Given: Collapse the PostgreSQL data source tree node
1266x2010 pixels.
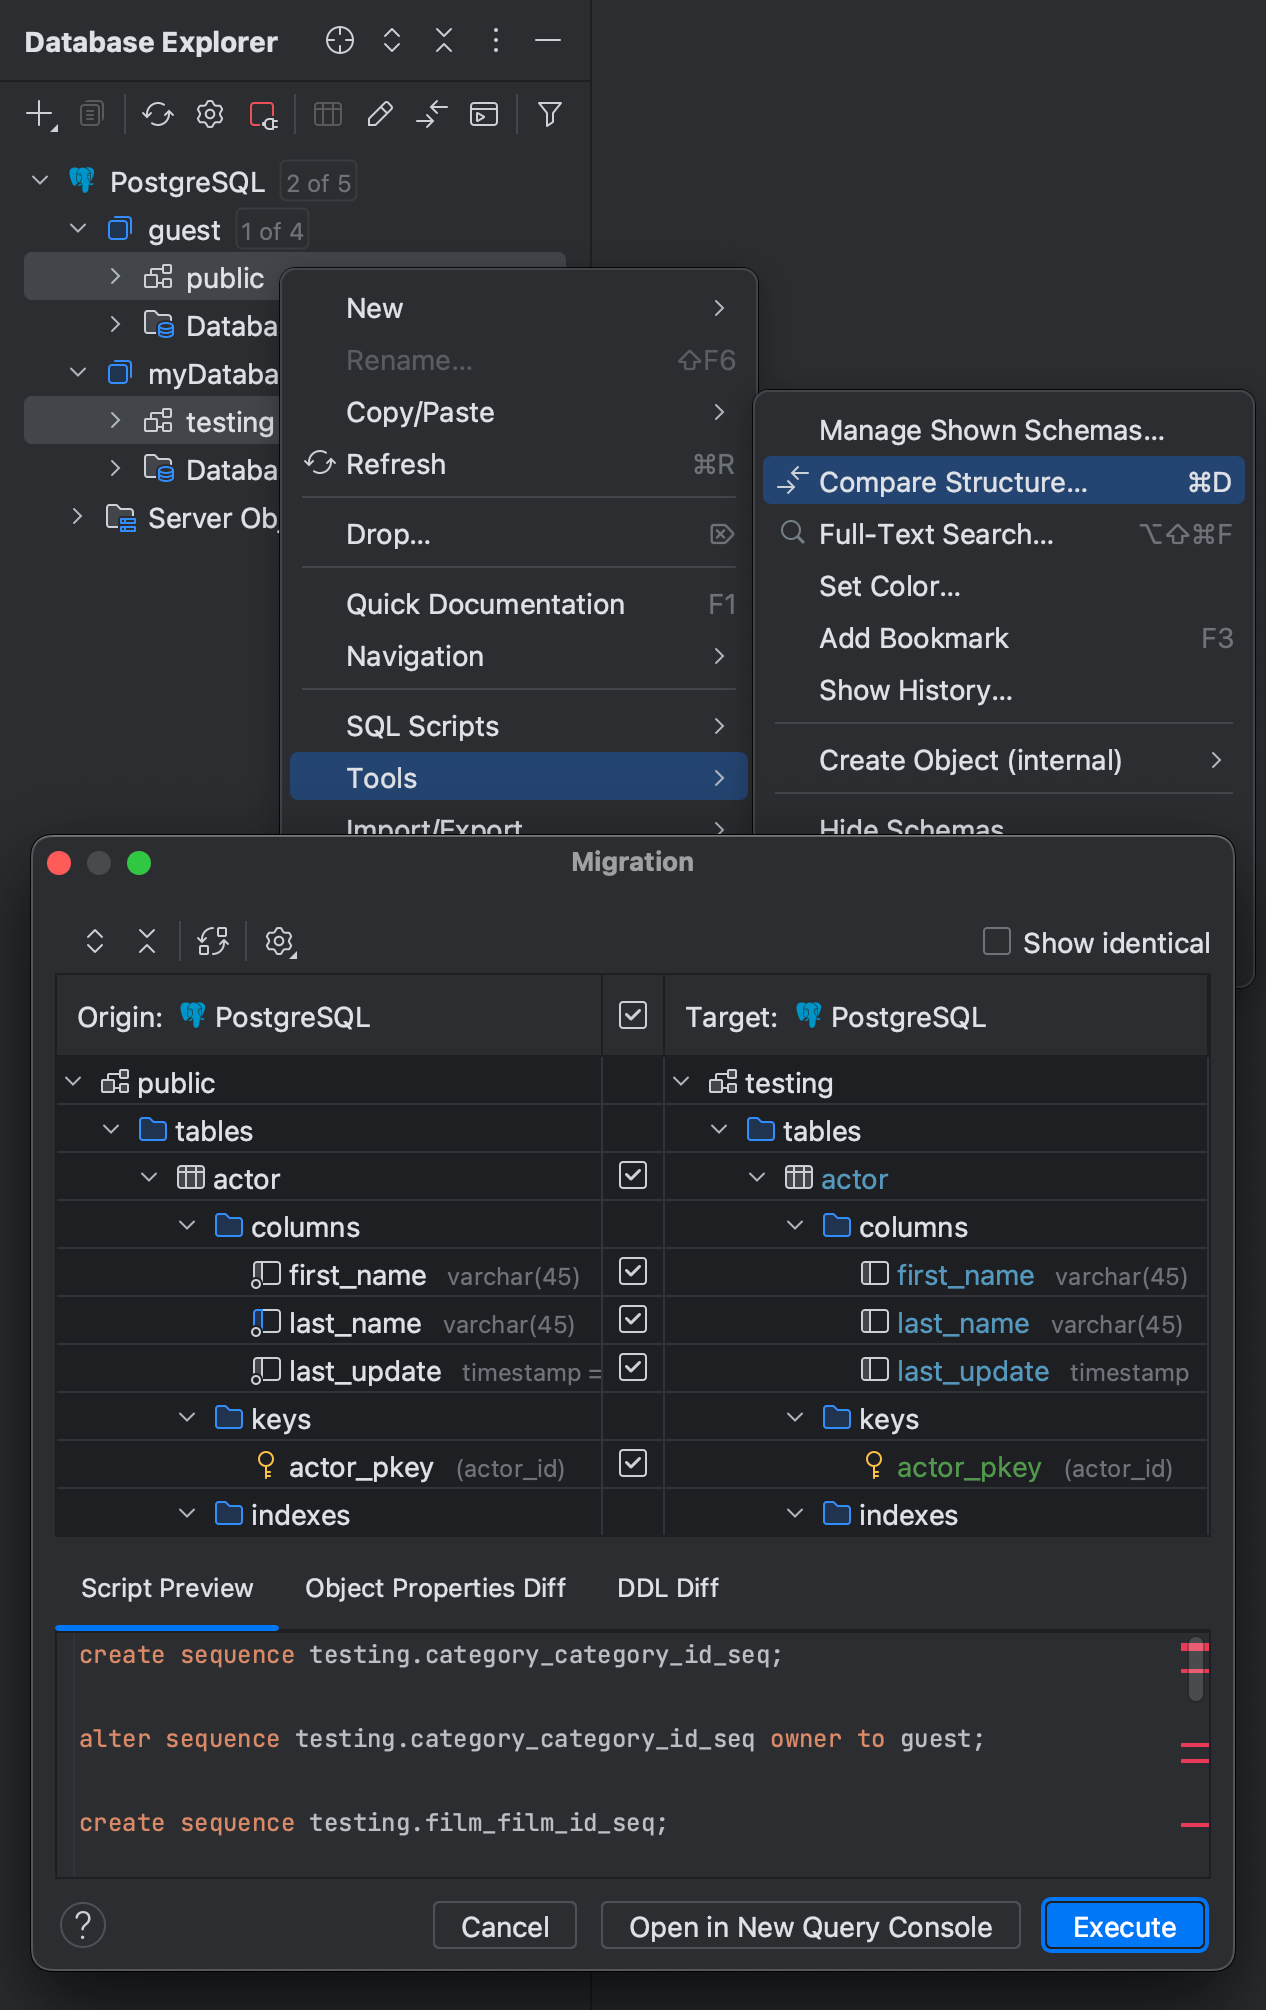Looking at the screenshot, I should (40, 181).
